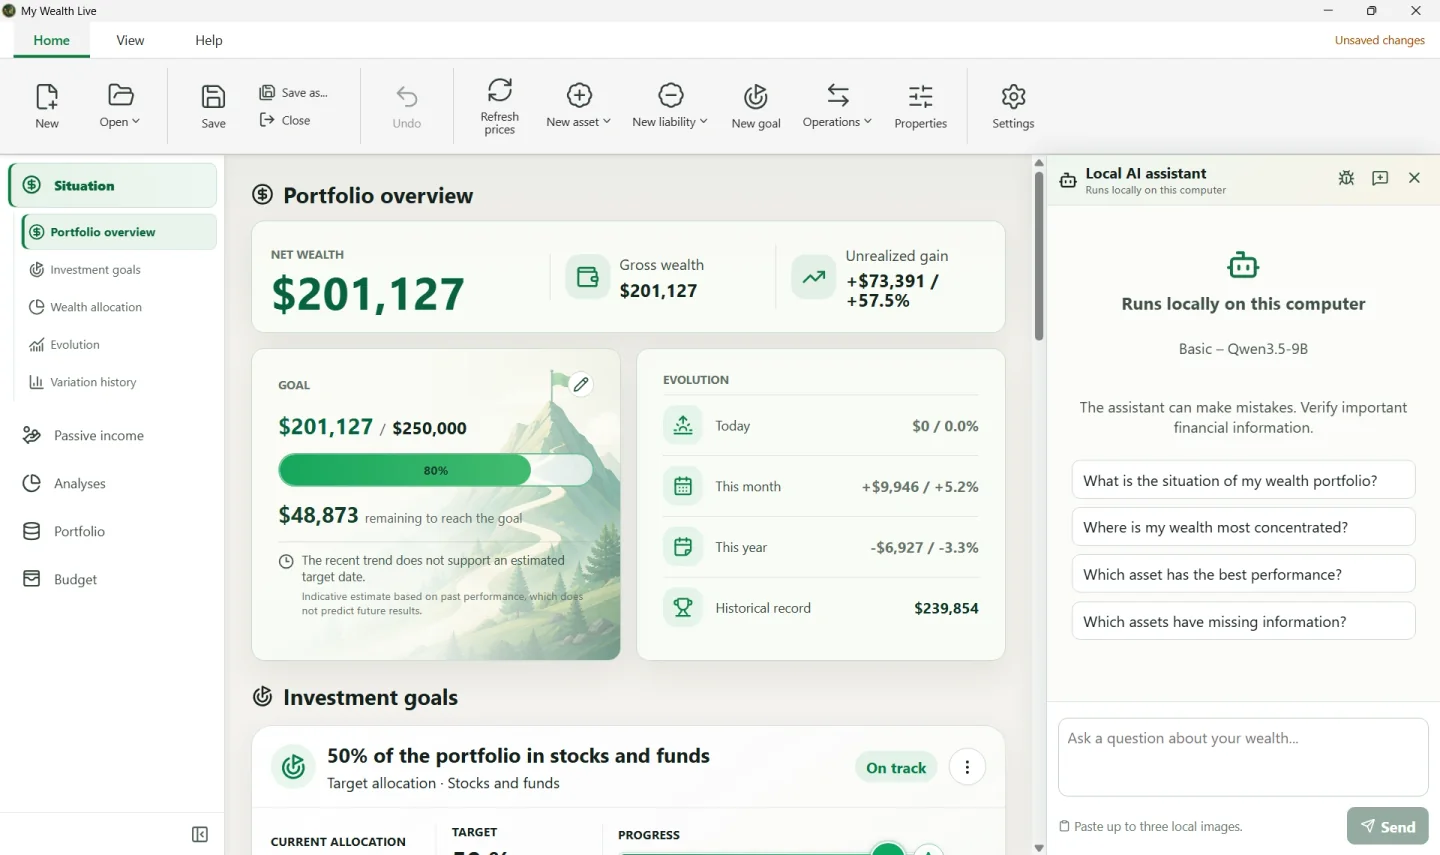Expand the New asset dropdown
The image size is (1440, 855).
pyautogui.click(x=579, y=106)
